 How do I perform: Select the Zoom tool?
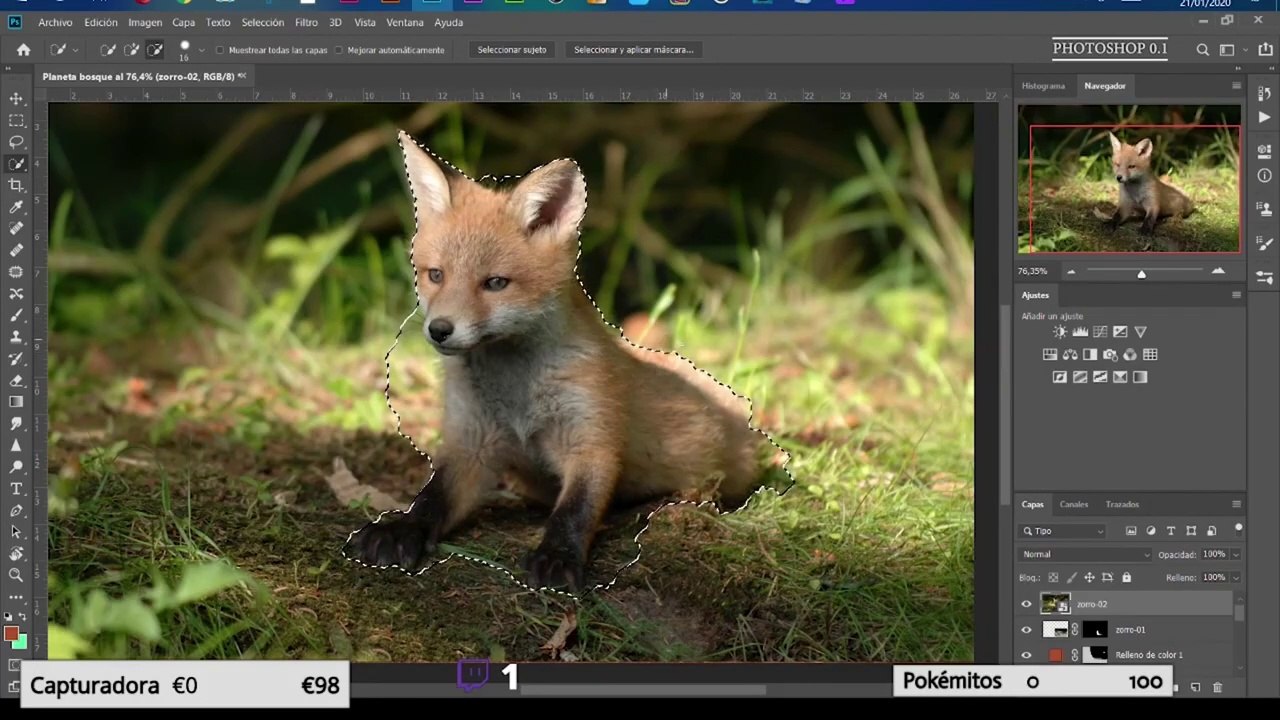[16, 575]
